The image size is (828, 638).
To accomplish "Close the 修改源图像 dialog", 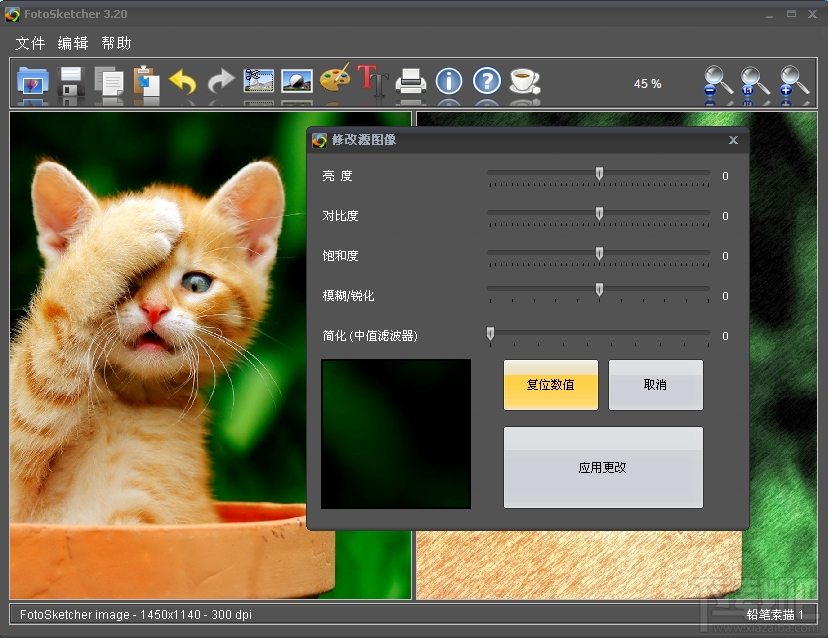I will [733, 140].
